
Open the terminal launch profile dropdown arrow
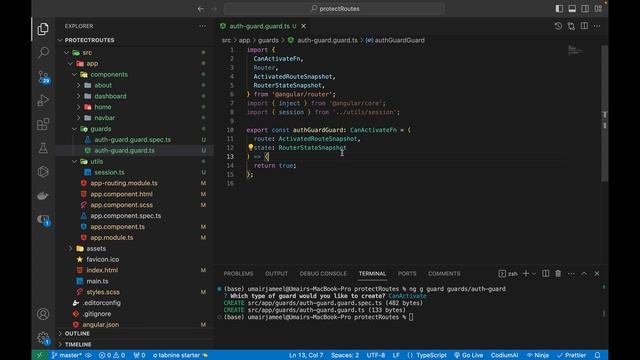533,273
